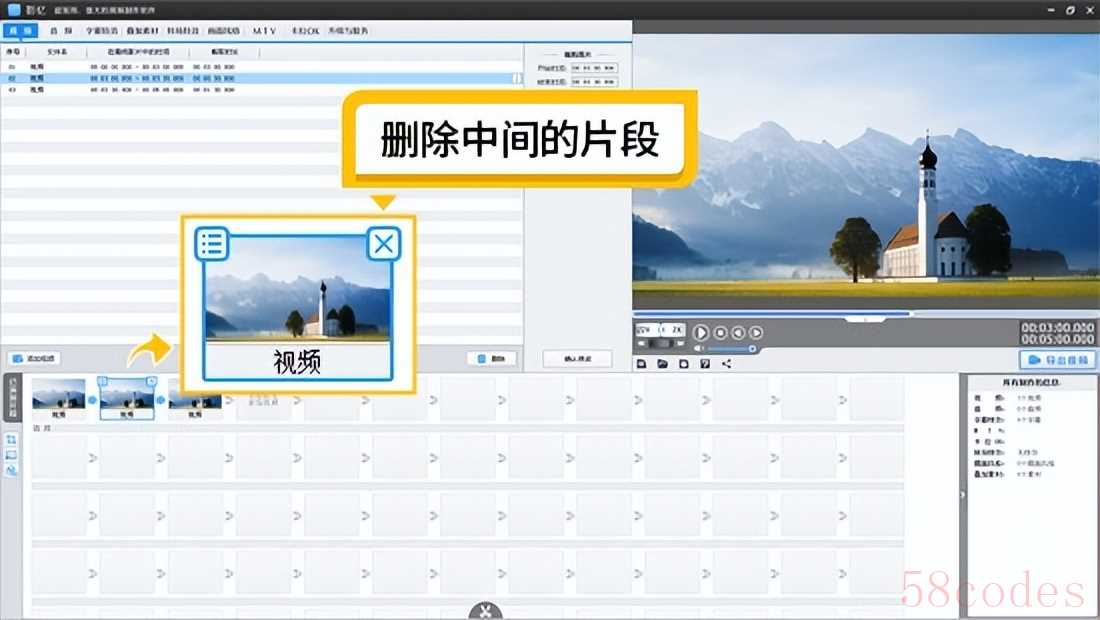Click the save disk icon below the player
Screen dimensions: 1100x620
[684, 364]
